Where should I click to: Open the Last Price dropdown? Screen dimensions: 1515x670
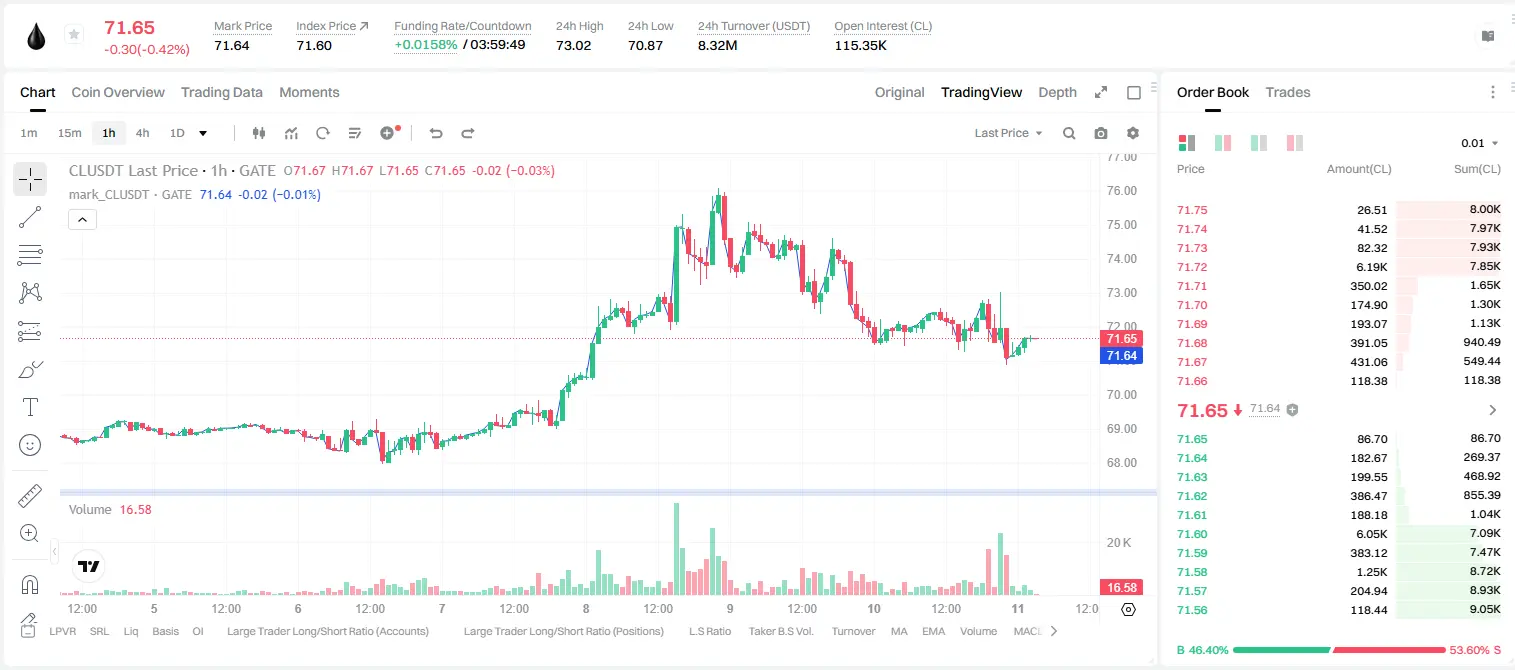1008,133
